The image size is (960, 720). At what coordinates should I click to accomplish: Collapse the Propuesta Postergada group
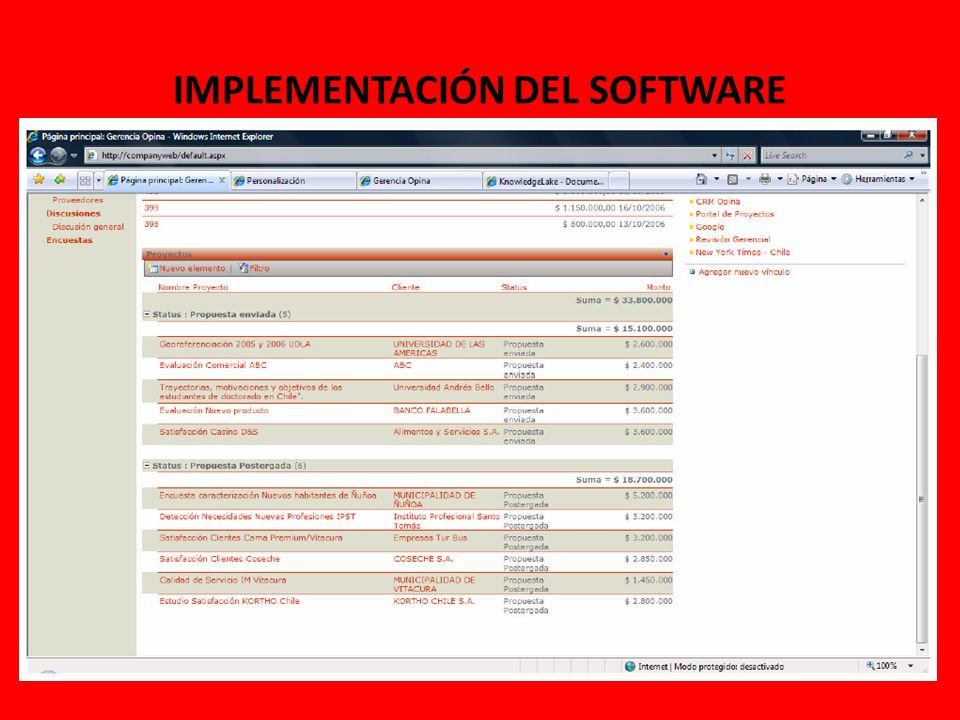[x=147, y=466]
